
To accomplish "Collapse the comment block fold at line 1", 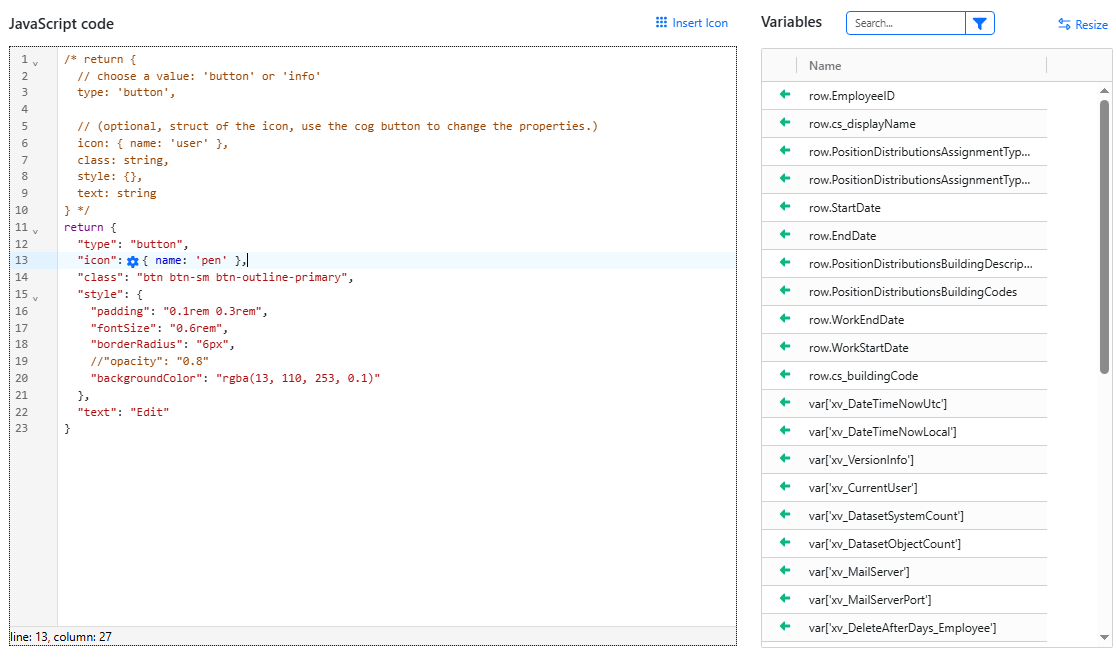I will pos(36,63).
